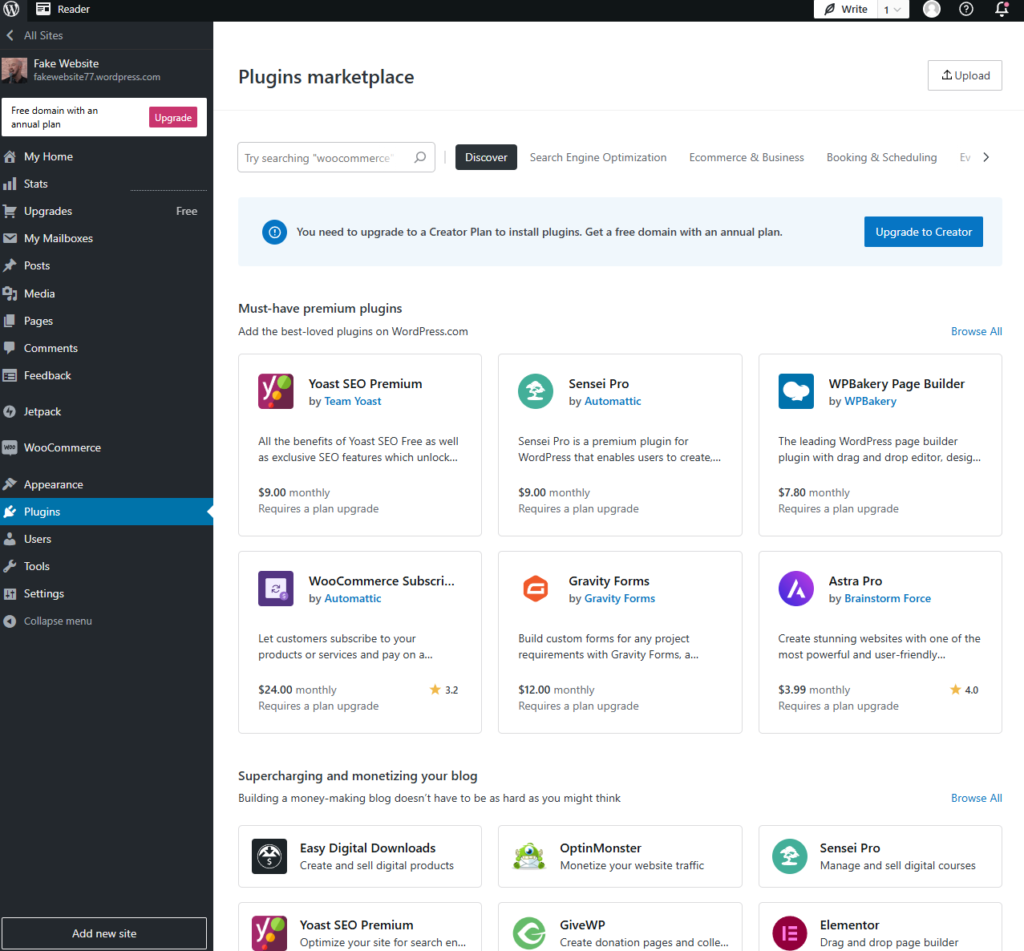The width and height of the screenshot is (1024, 951).
Task: Click the Gravity Forms plugin icon
Action: coord(536,589)
